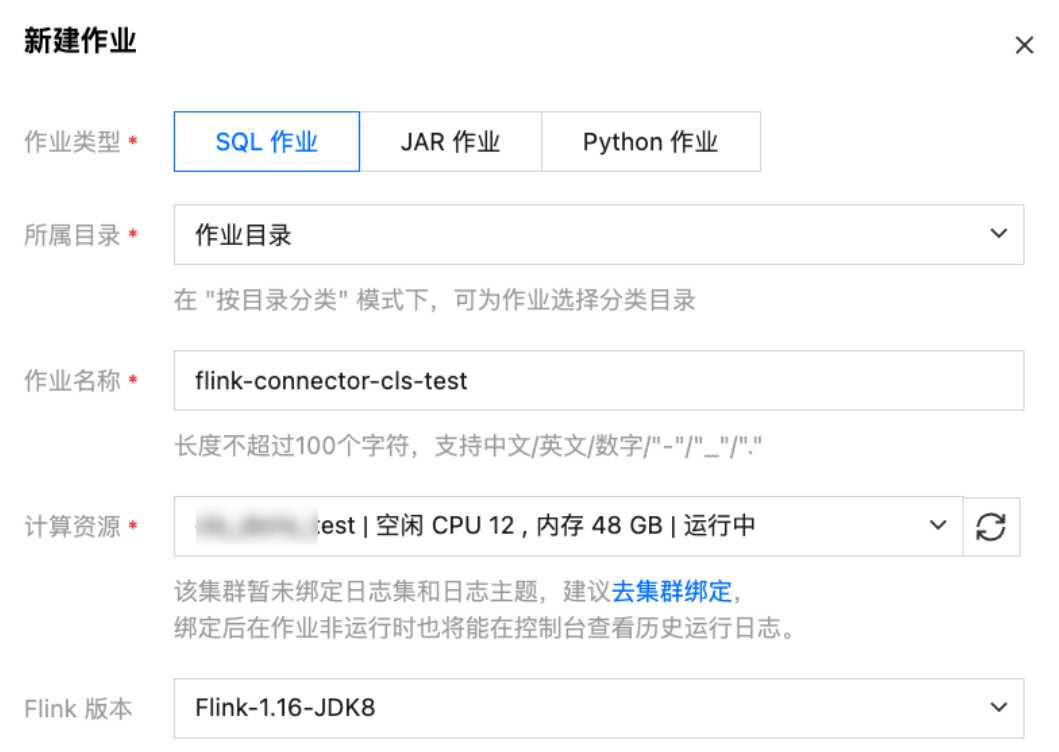Click the selected 作业目录 value

coord(243,235)
